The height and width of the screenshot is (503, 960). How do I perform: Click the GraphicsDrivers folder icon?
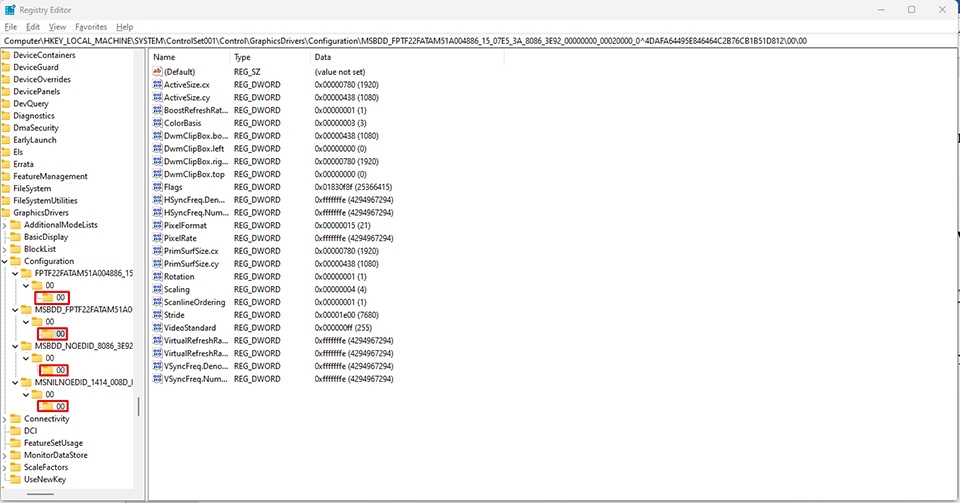pos(6,213)
